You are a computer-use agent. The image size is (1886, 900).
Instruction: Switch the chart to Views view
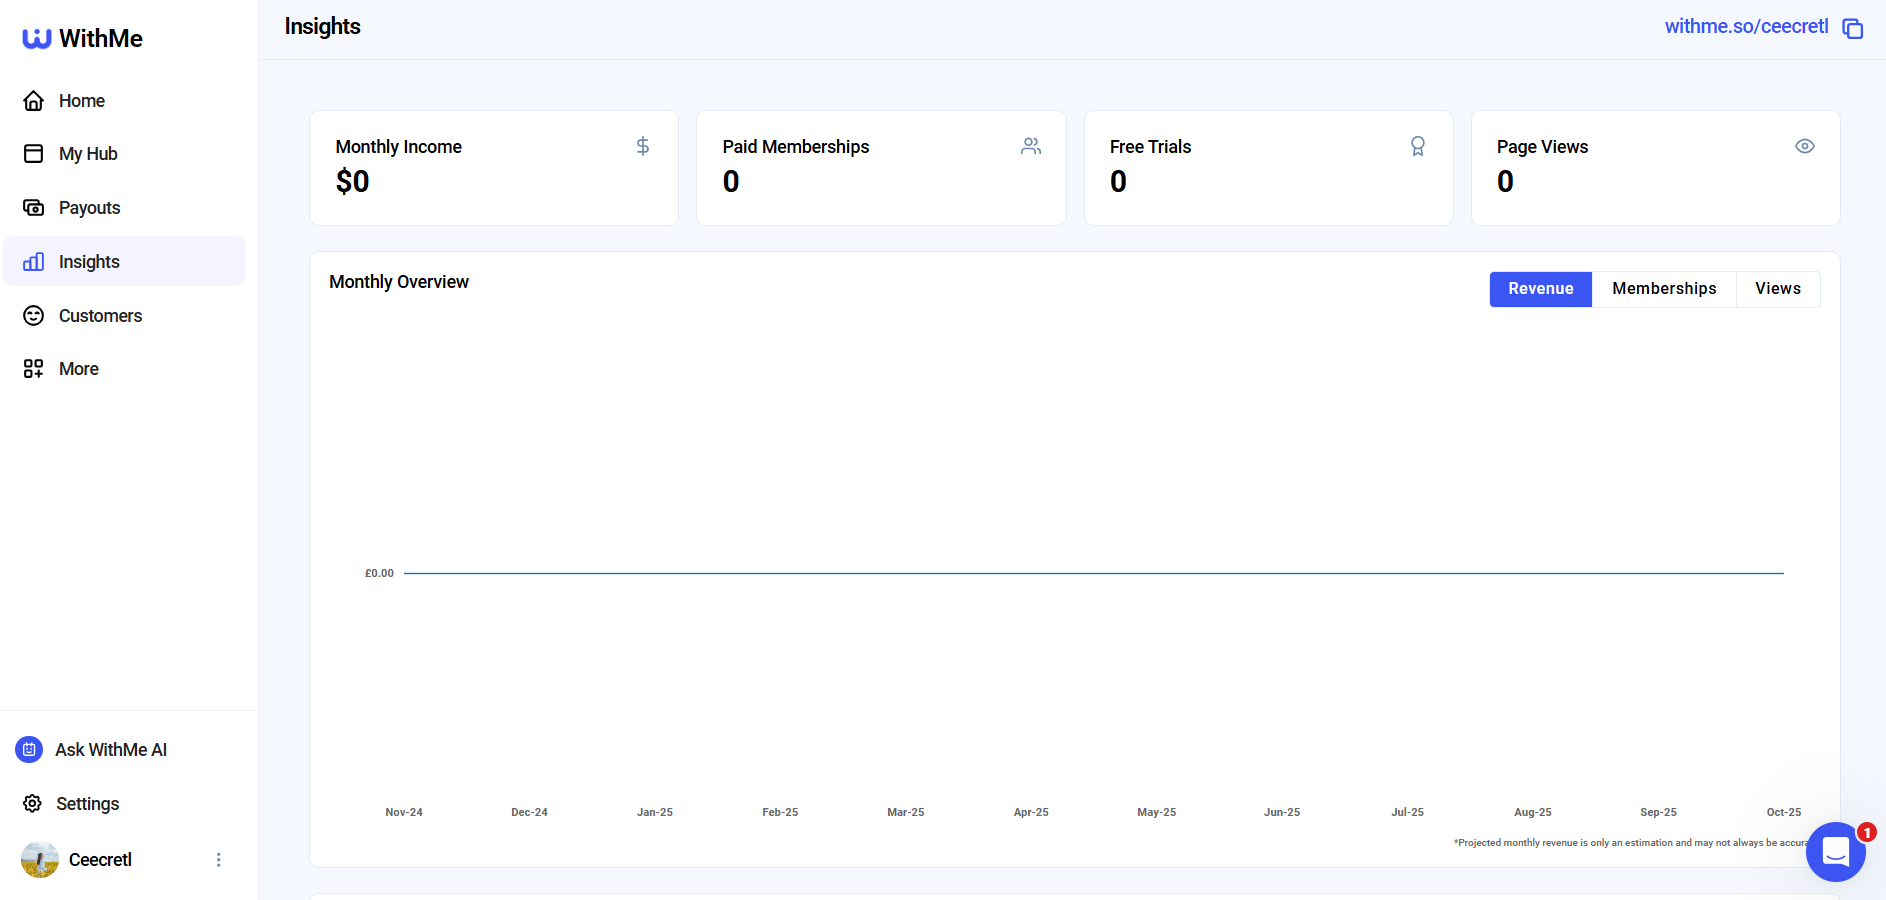(1777, 288)
